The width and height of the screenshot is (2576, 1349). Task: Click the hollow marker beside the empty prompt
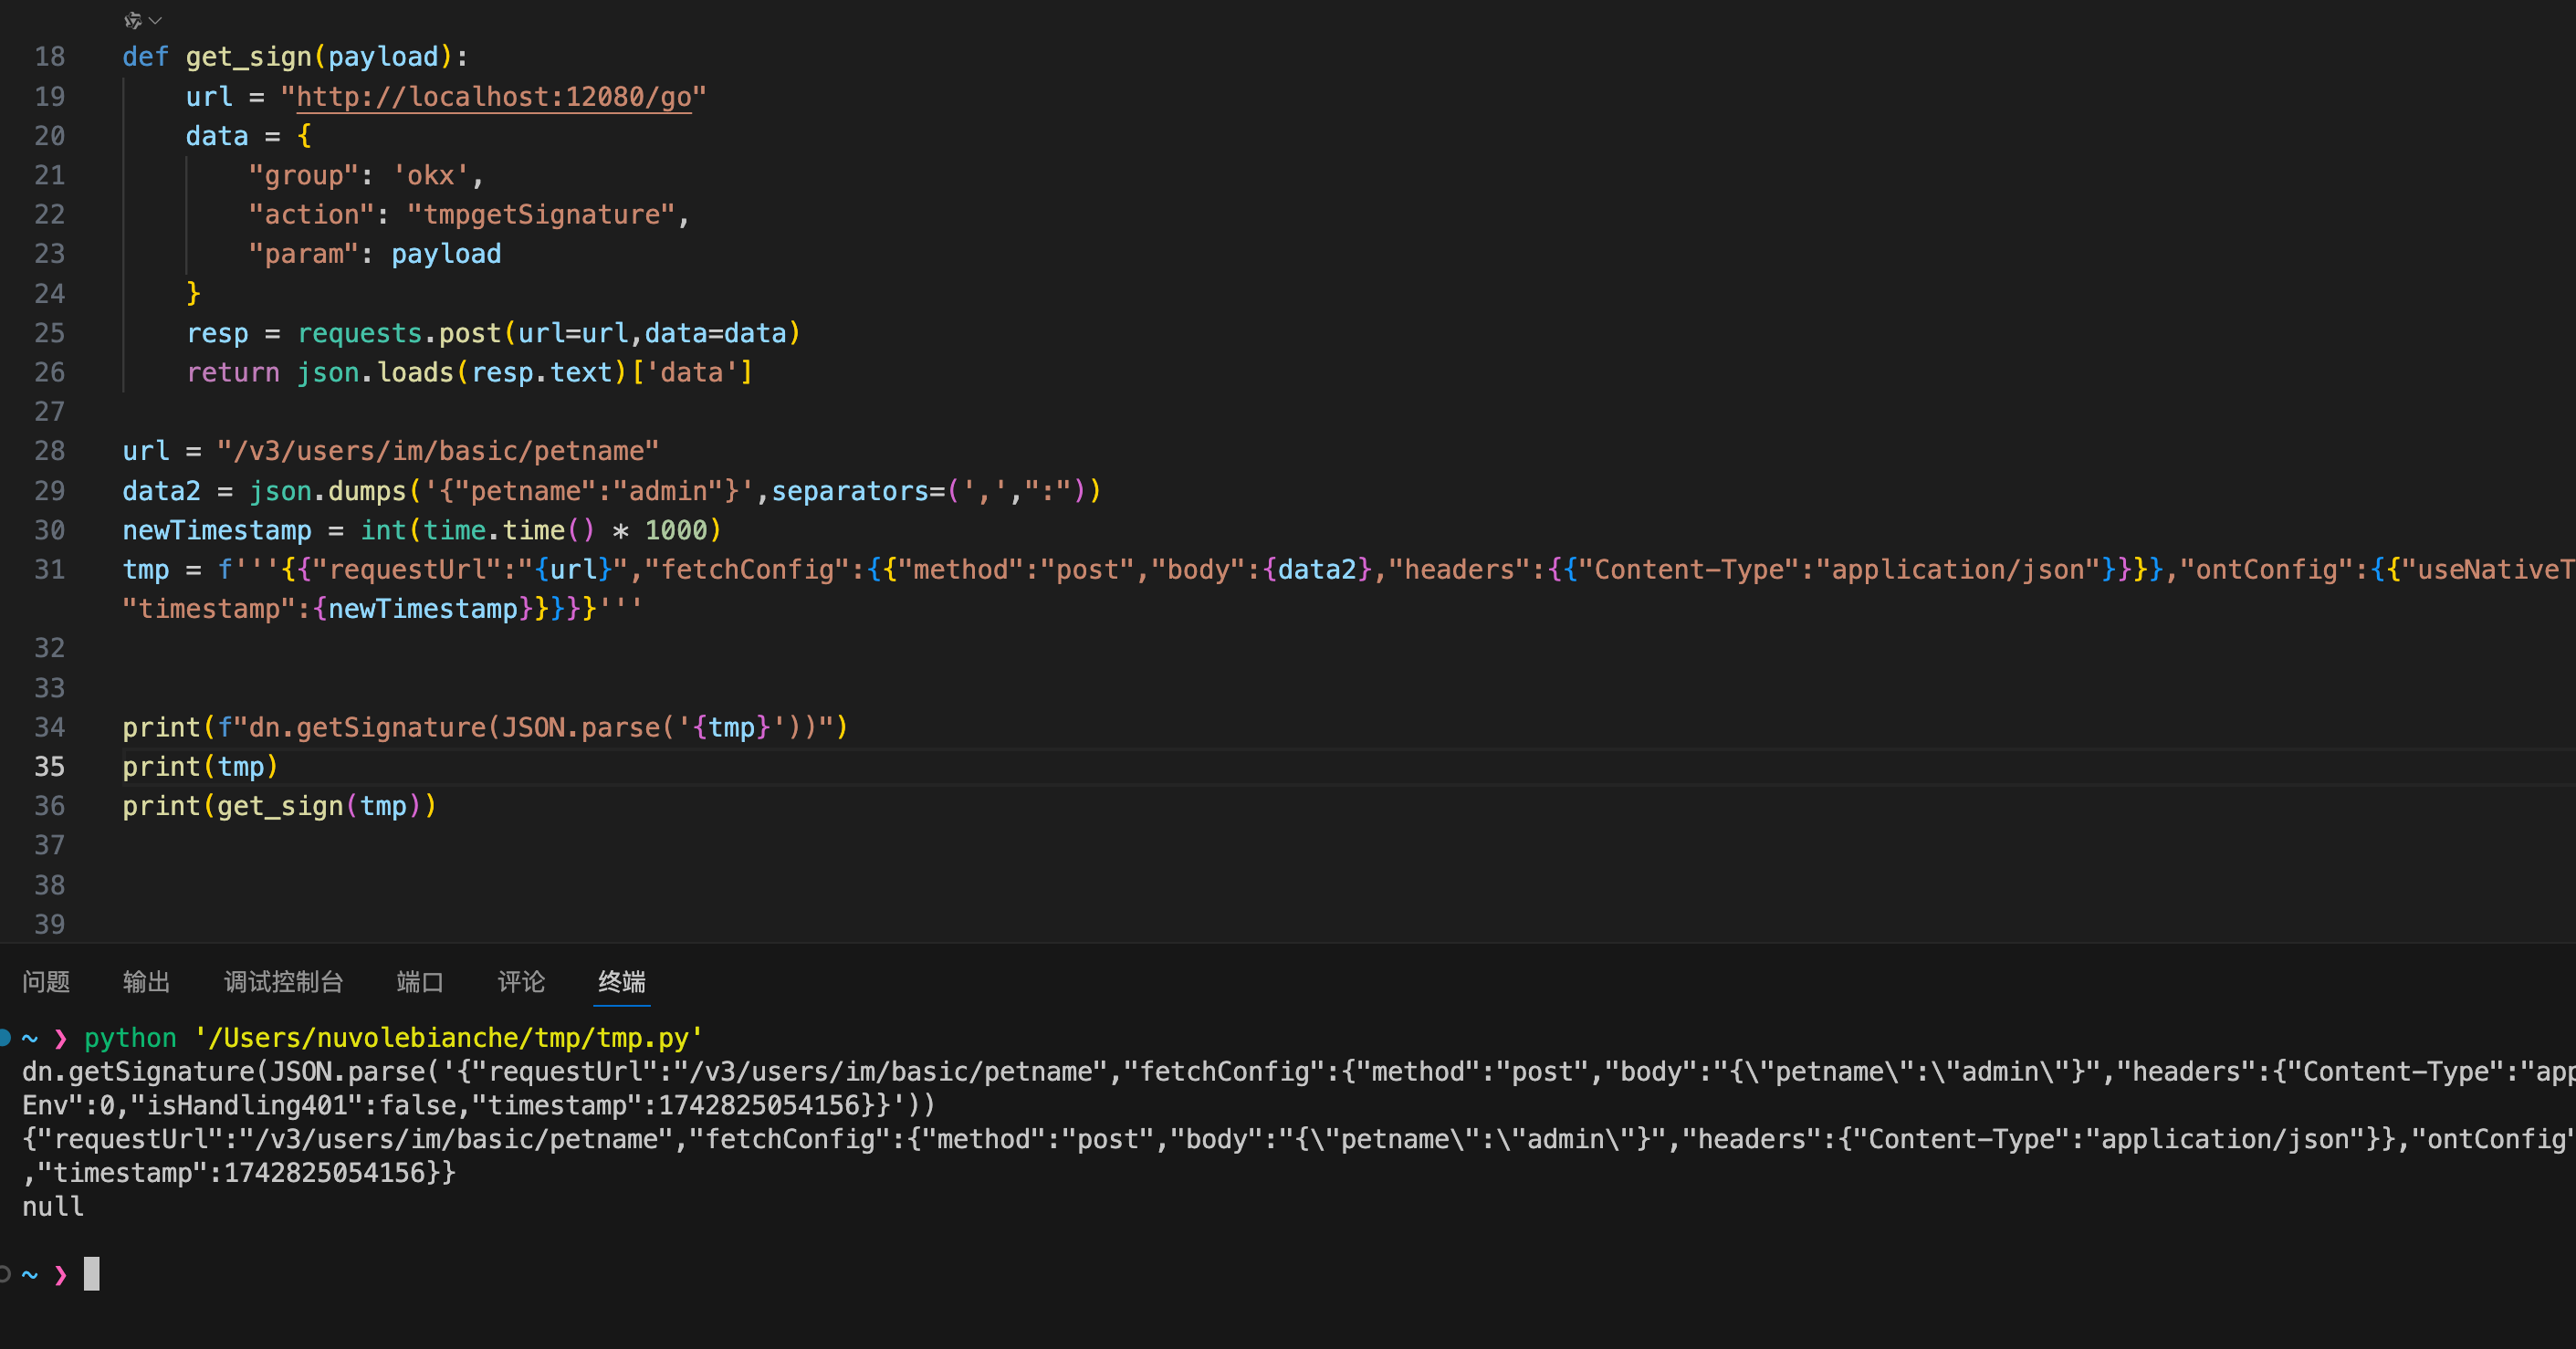5,1274
